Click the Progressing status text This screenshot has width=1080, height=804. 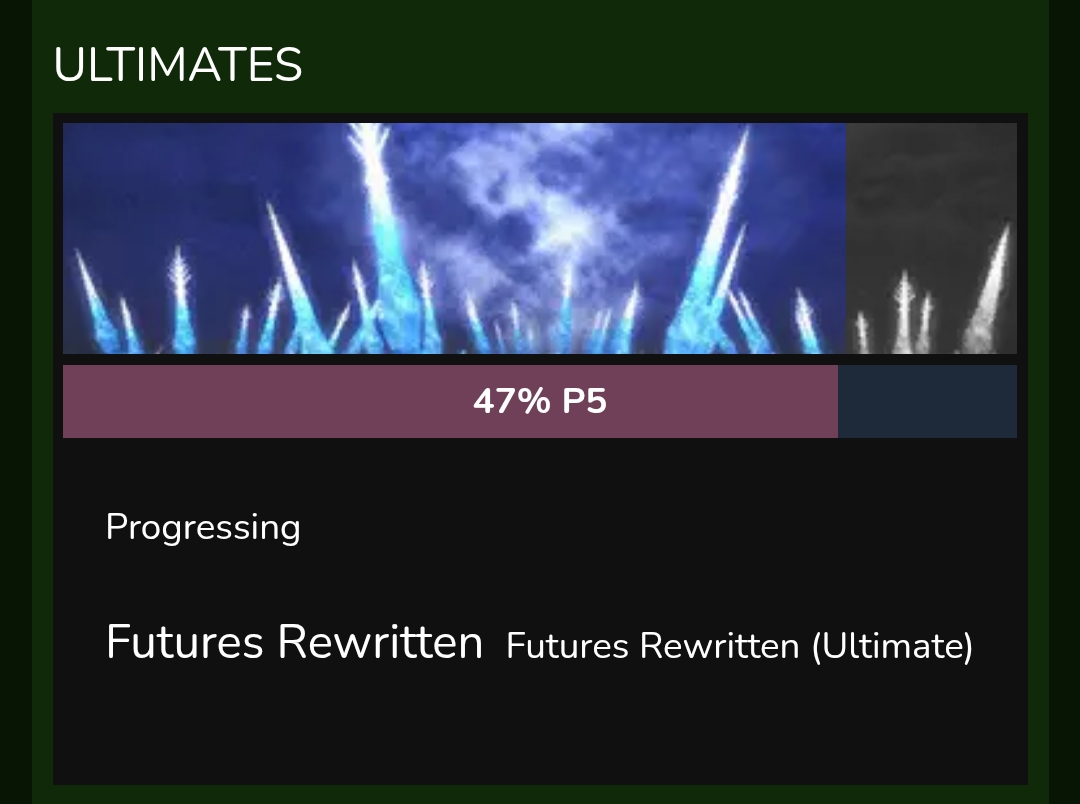point(203,528)
